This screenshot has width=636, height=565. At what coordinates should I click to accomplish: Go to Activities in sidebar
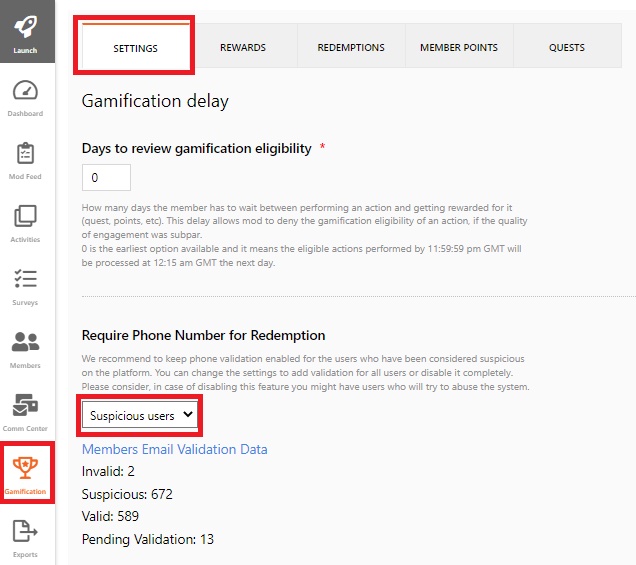pos(25,223)
